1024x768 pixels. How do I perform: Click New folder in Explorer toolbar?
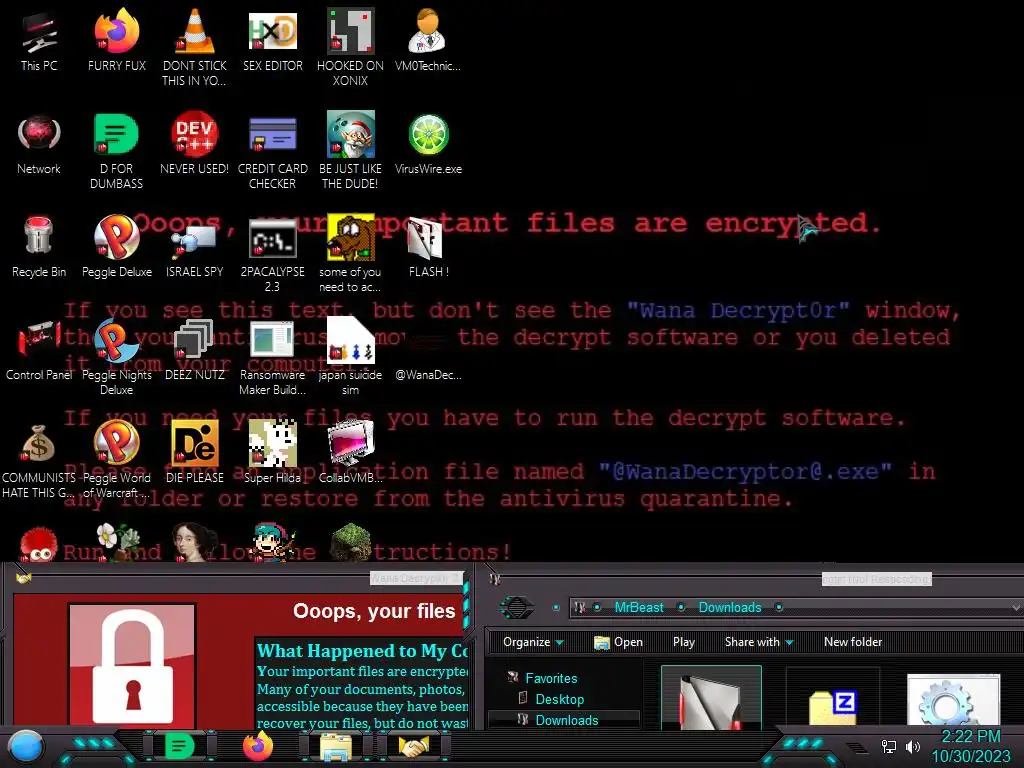click(x=853, y=642)
